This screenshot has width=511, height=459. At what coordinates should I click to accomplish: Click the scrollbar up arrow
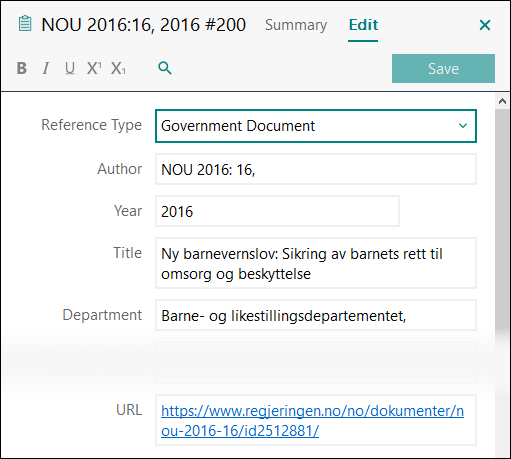coord(502,101)
